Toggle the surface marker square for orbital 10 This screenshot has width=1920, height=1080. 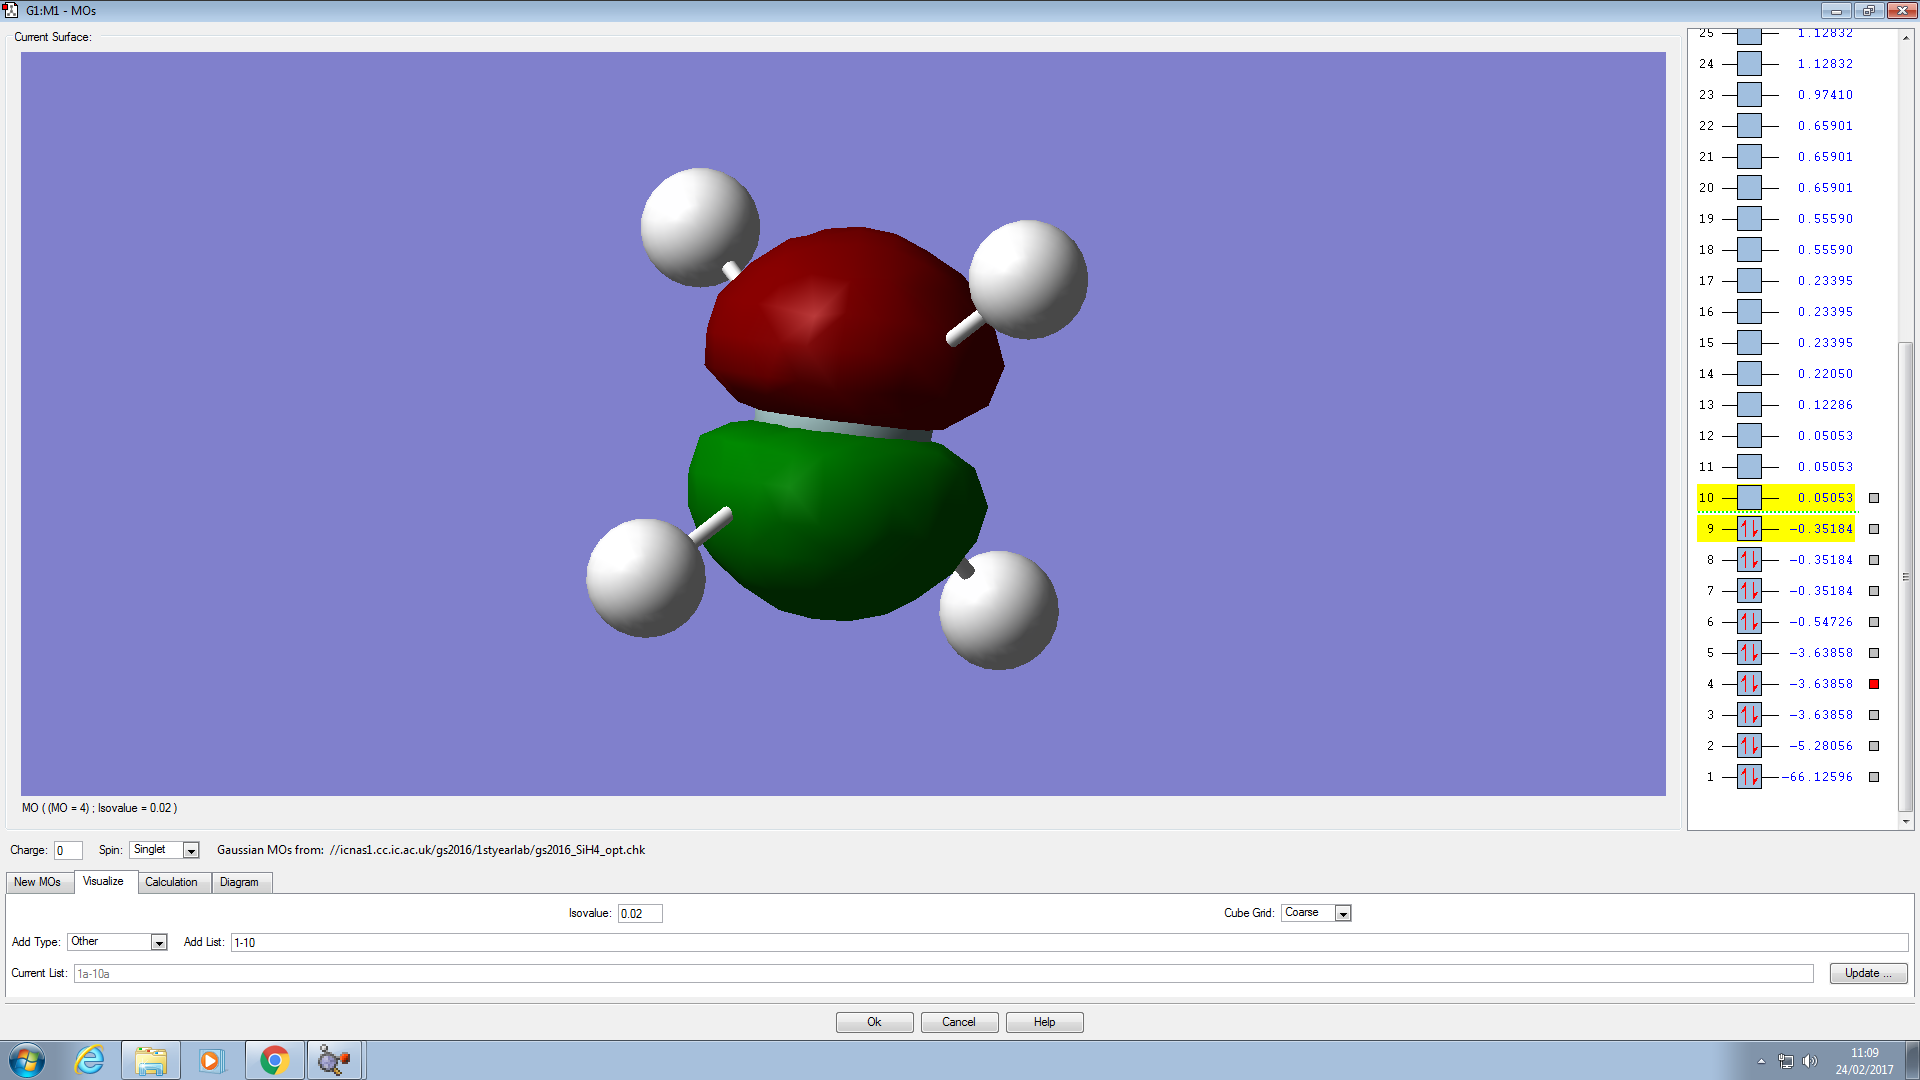(1874, 498)
